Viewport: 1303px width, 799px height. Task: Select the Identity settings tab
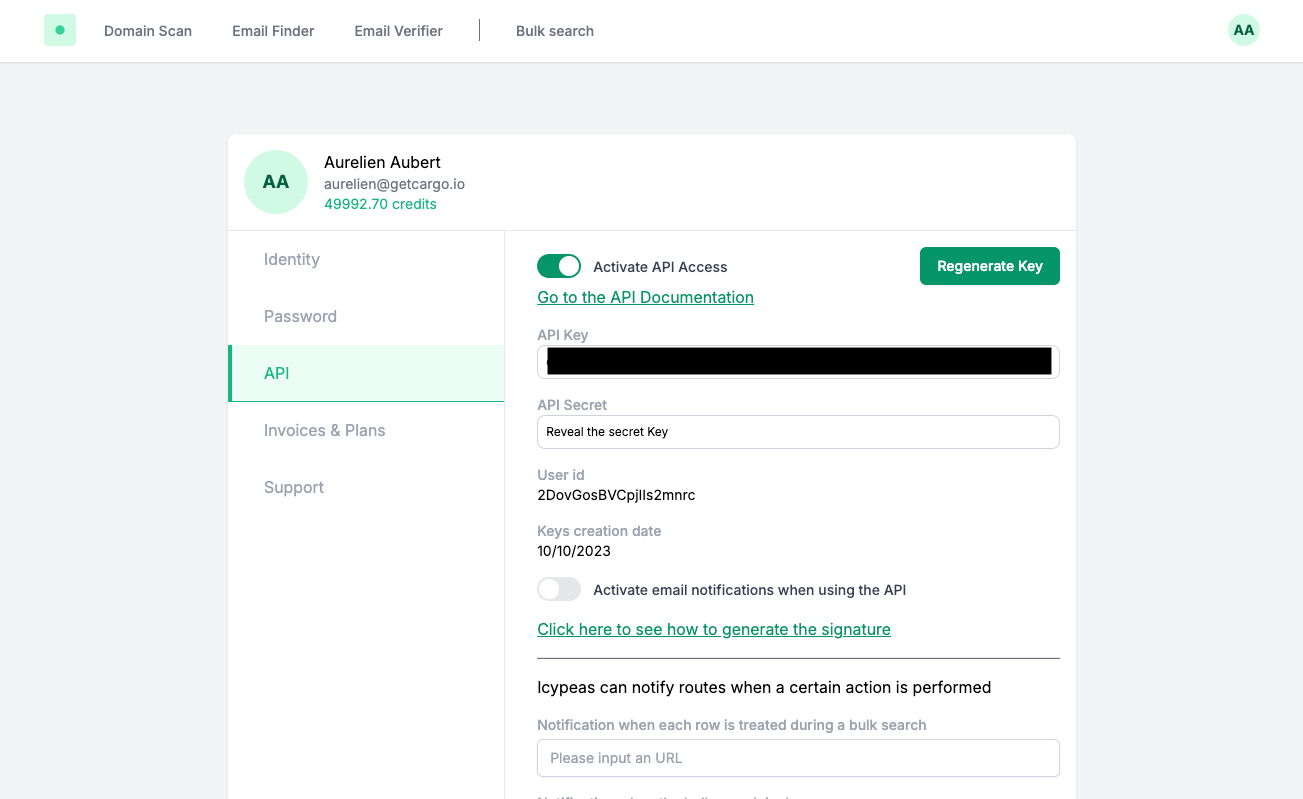[366, 259]
